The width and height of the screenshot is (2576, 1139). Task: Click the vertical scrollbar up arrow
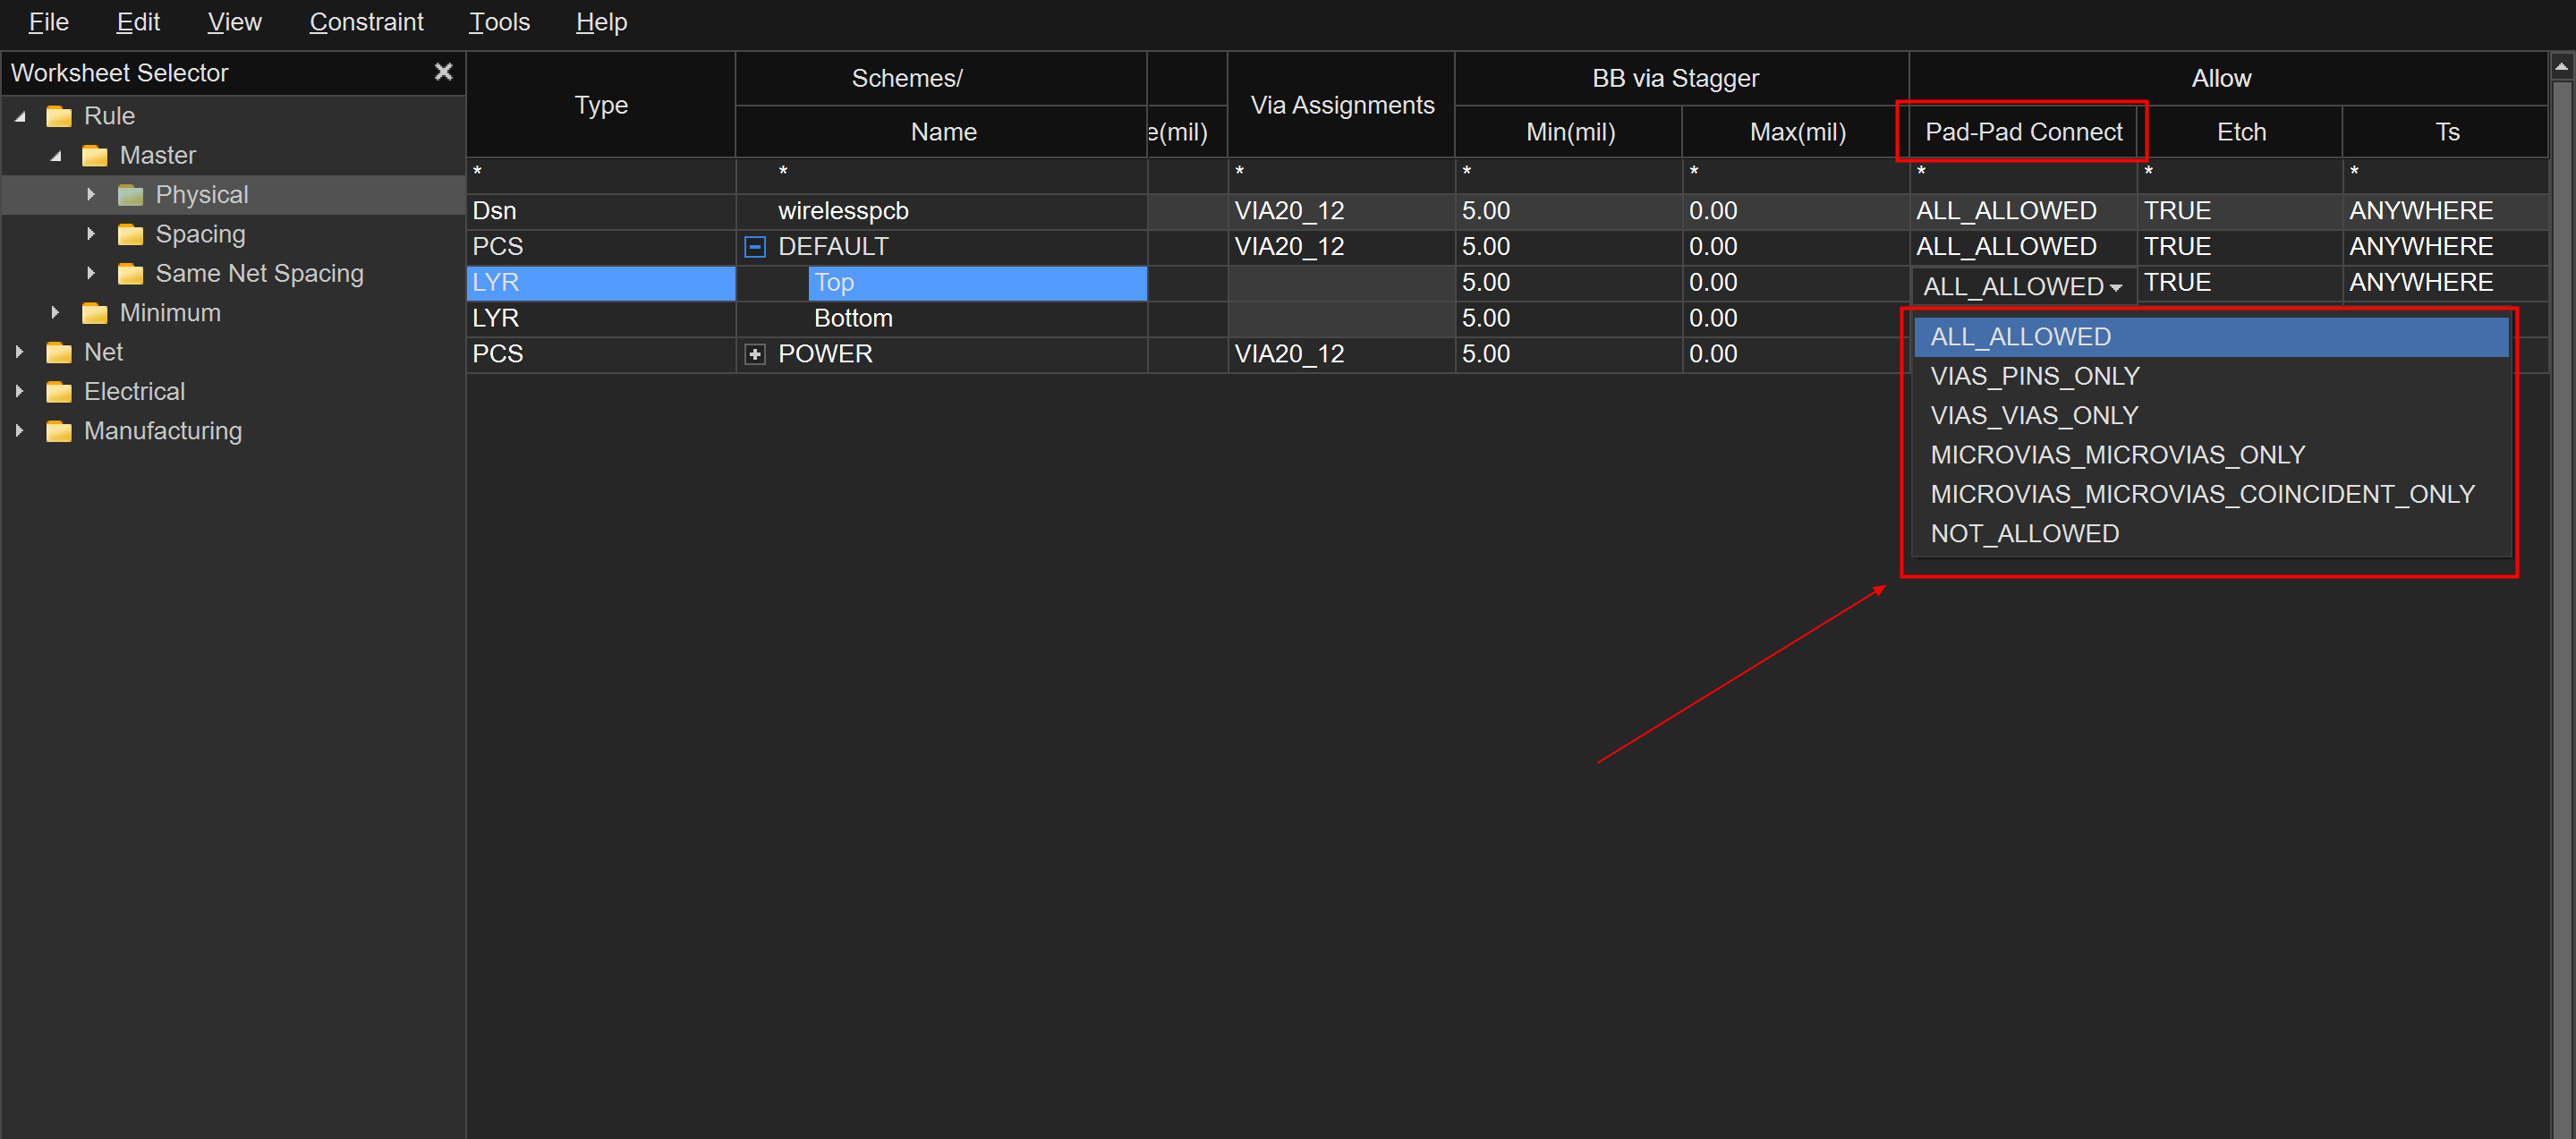pos(2560,68)
